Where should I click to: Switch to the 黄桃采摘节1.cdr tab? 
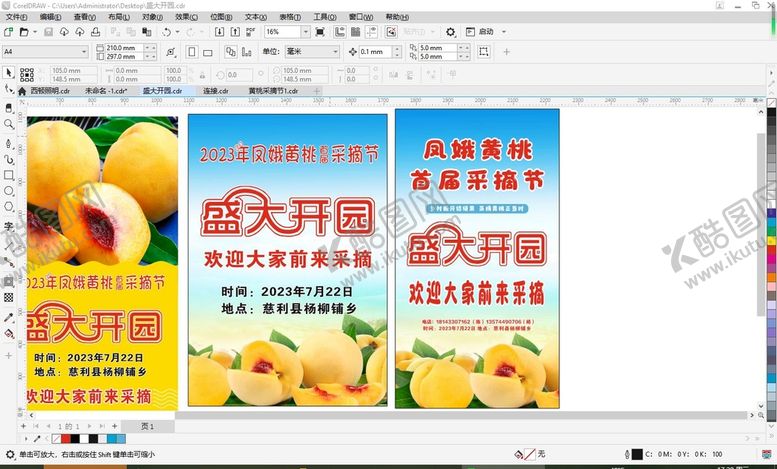coord(274,91)
